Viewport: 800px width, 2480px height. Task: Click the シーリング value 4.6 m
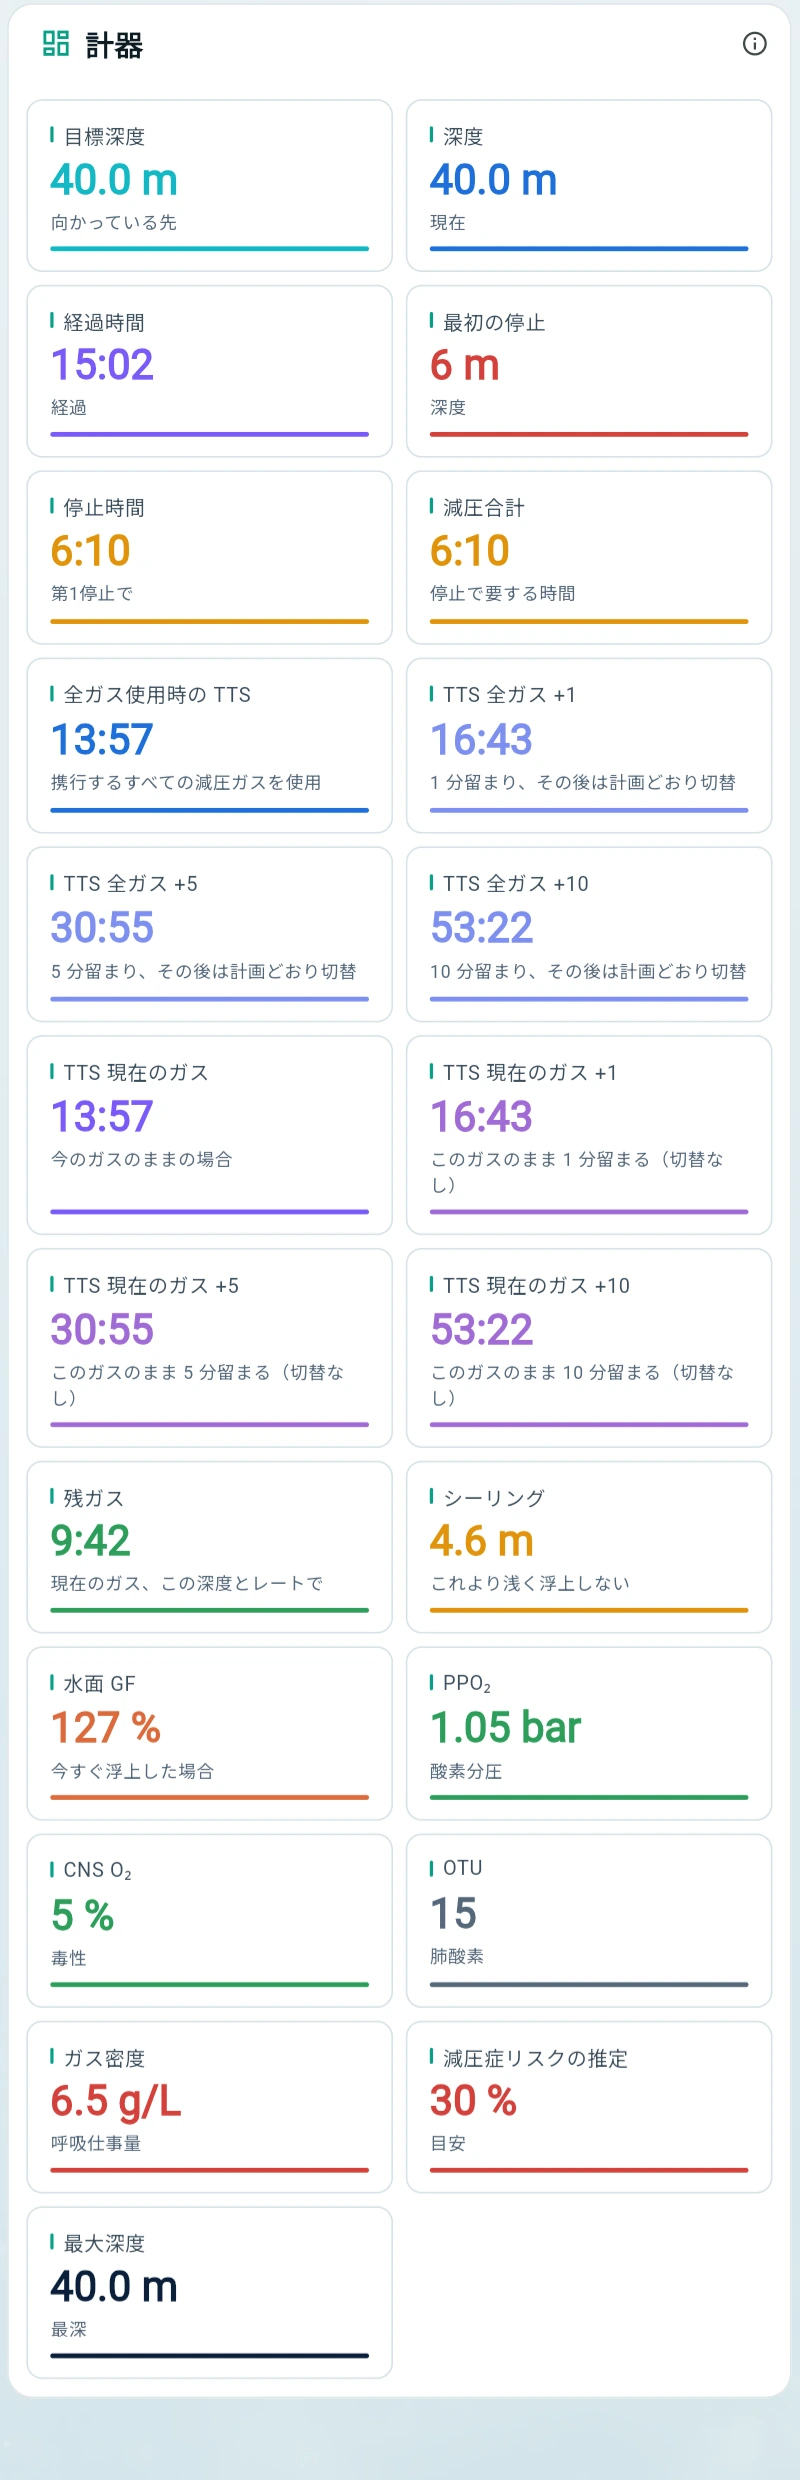coord(482,1541)
